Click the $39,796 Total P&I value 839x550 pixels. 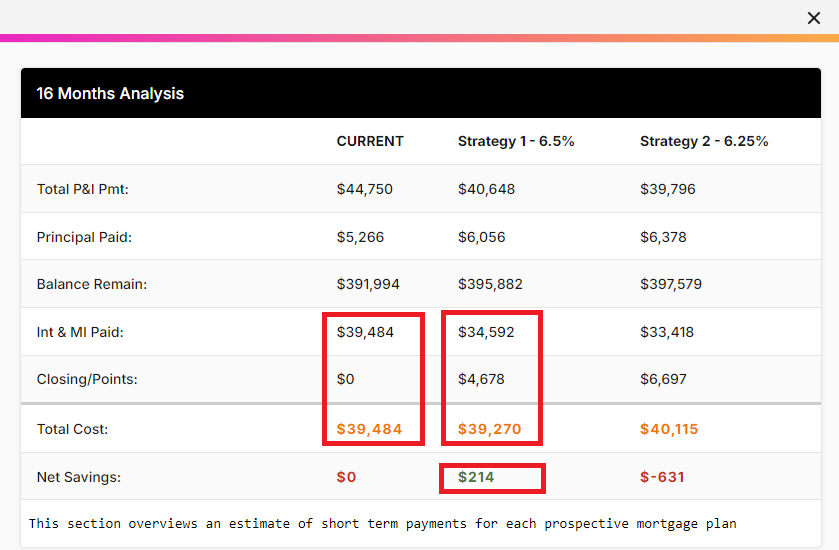pyautogui.click(x=668, y=189)
